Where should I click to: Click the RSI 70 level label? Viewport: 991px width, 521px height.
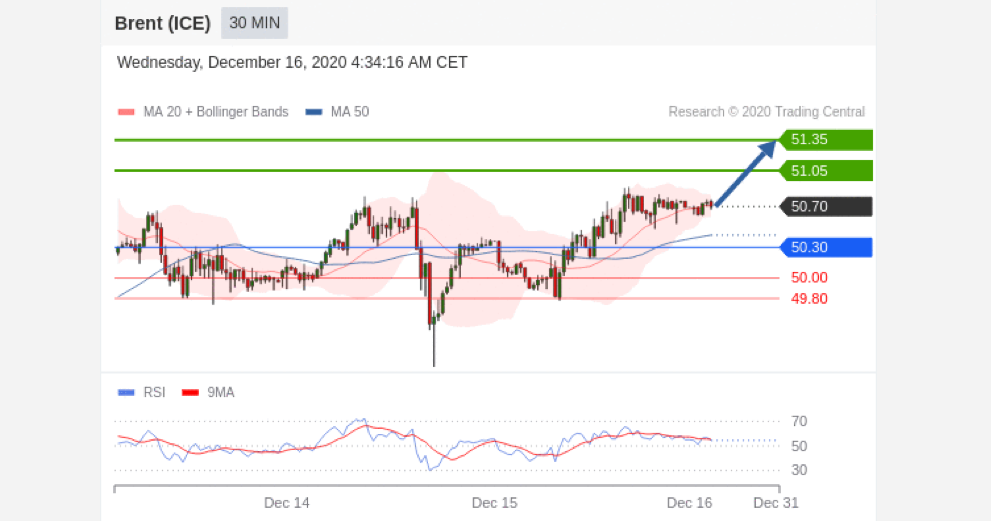(799, 421)
